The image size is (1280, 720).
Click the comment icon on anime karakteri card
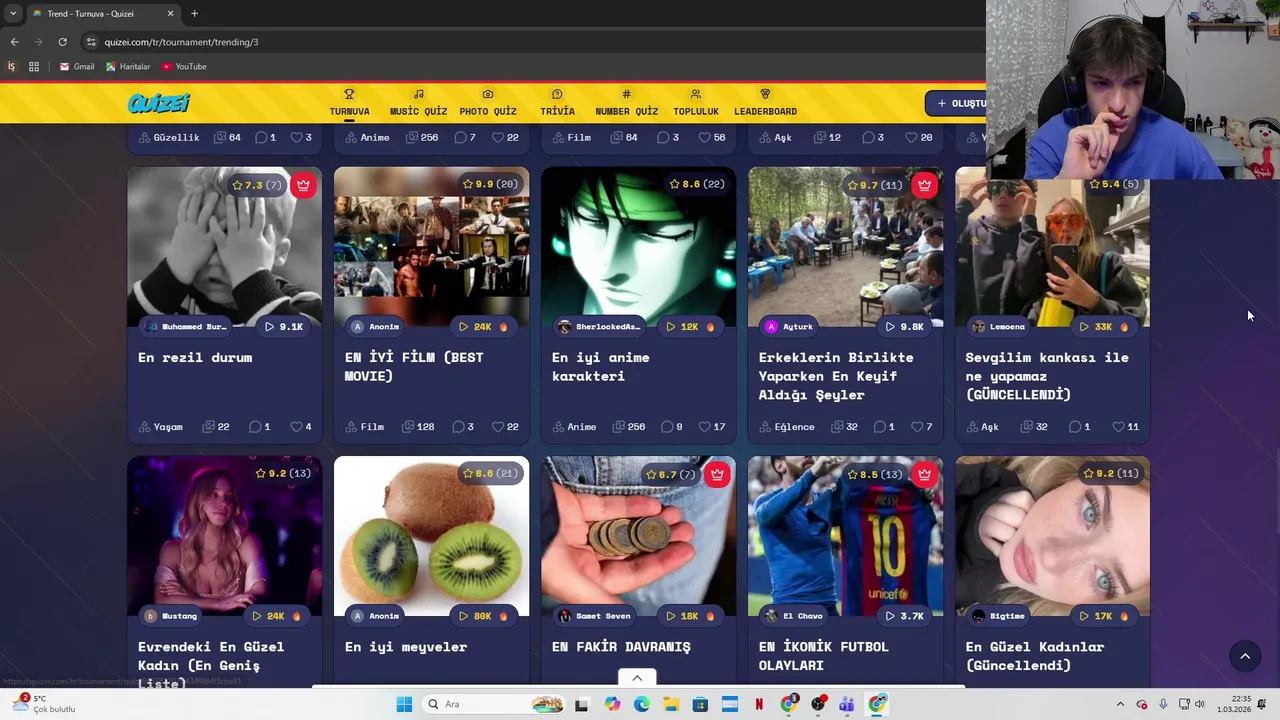pyautogui.click(x=665, y=427)
